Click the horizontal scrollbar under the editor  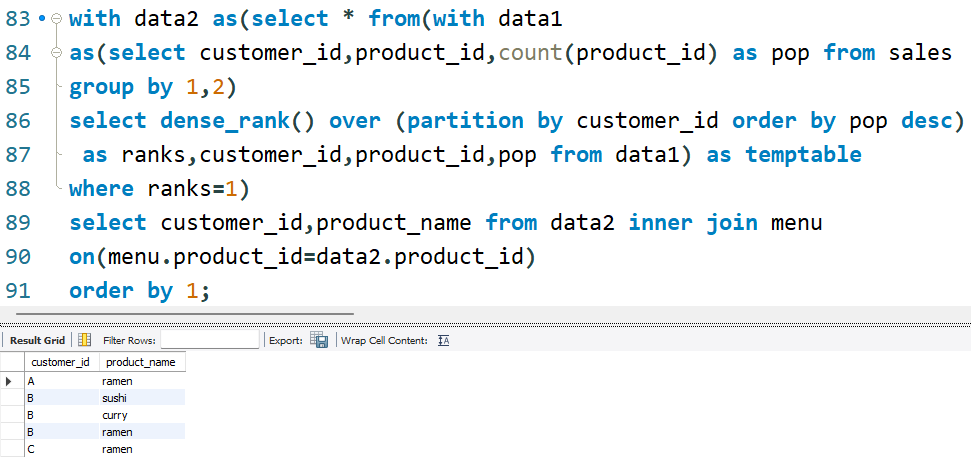tap(185, 314)
